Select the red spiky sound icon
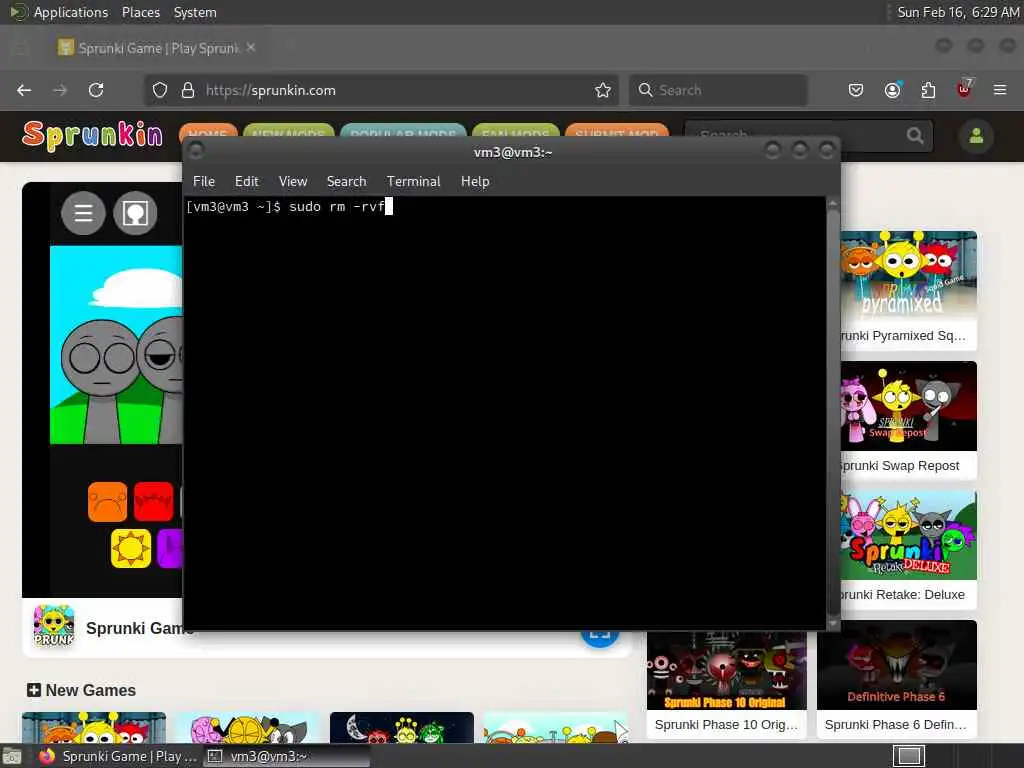 pos(153,502)
